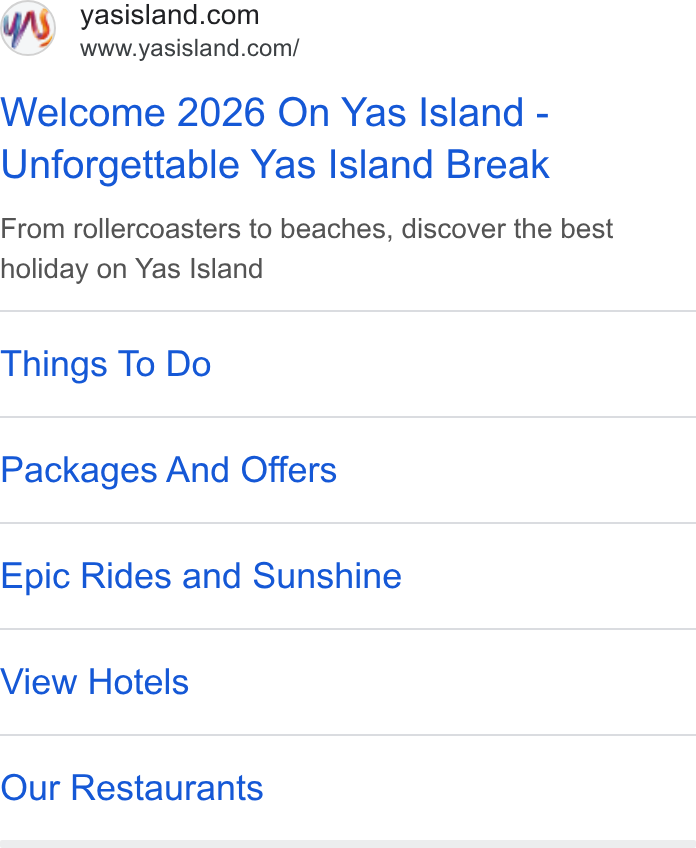Click the word Offers in Packages And Offers
The width and height of the screenshot is (696, 848).
[x=289, y=470]
